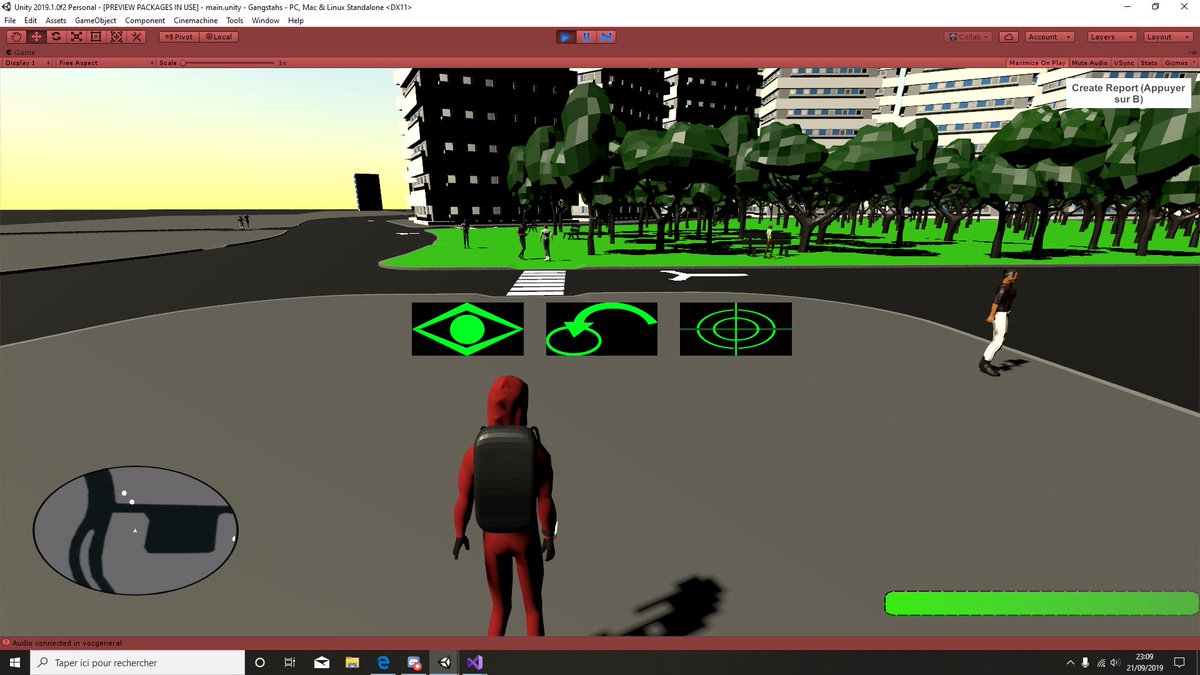The height and width of the screenshot is (675, 1200).
Task: Open the GameObject menu
Action: pos(96,20)
